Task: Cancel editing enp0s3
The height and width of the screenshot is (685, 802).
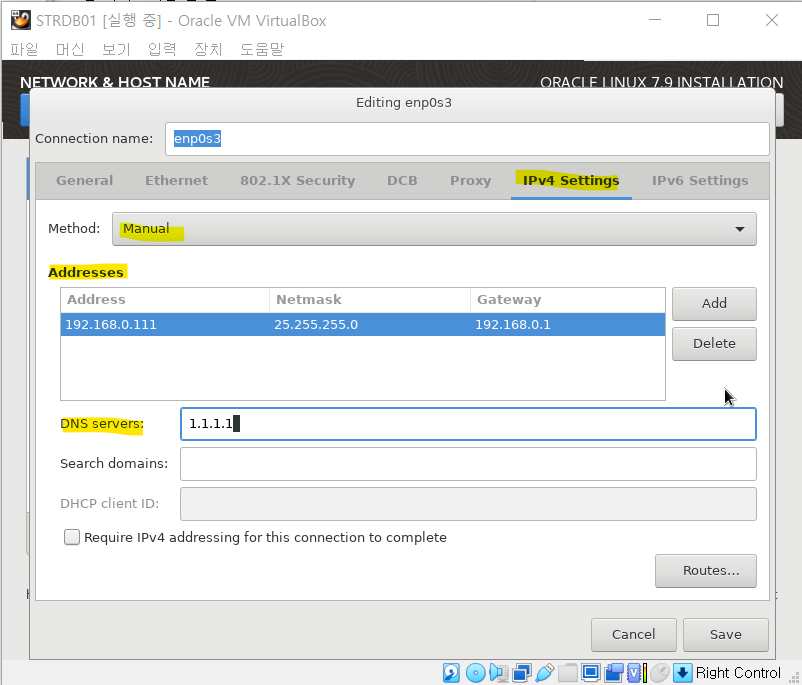Action: coord(634,634)
